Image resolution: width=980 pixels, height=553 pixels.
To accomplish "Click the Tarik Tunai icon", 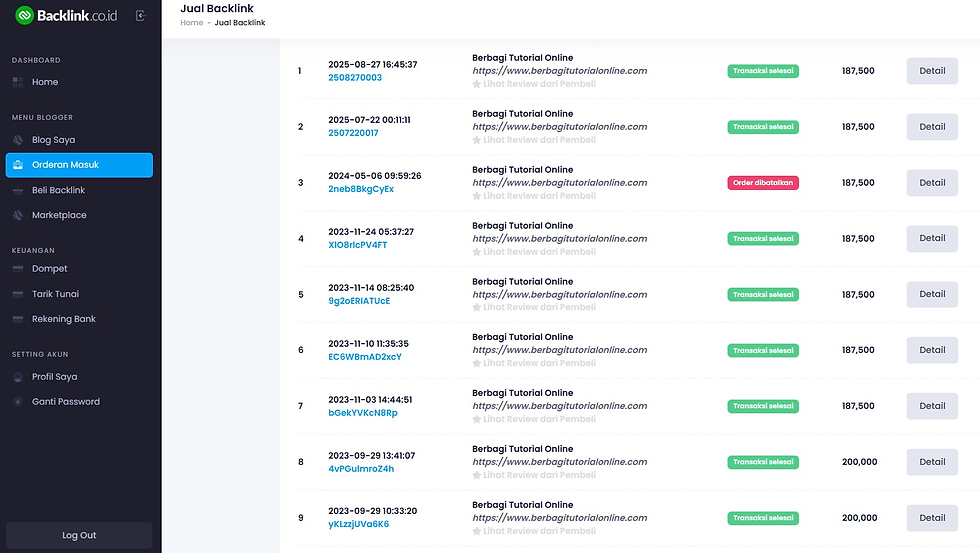I will coord(18,294).
